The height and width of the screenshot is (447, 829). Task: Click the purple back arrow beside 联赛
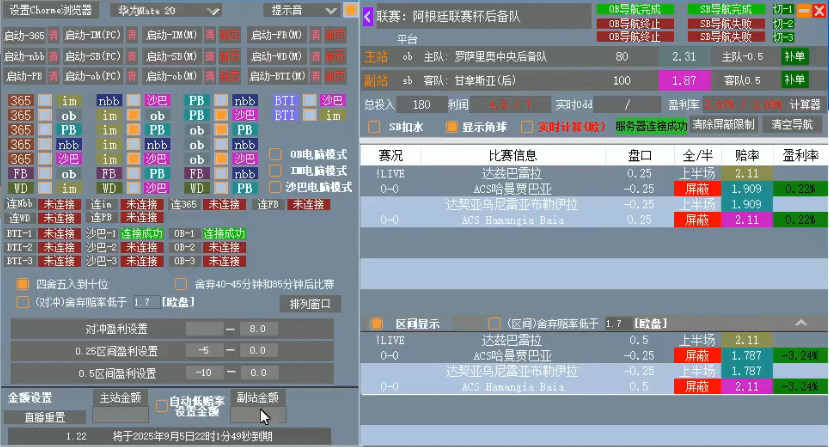tap(367, 17)
